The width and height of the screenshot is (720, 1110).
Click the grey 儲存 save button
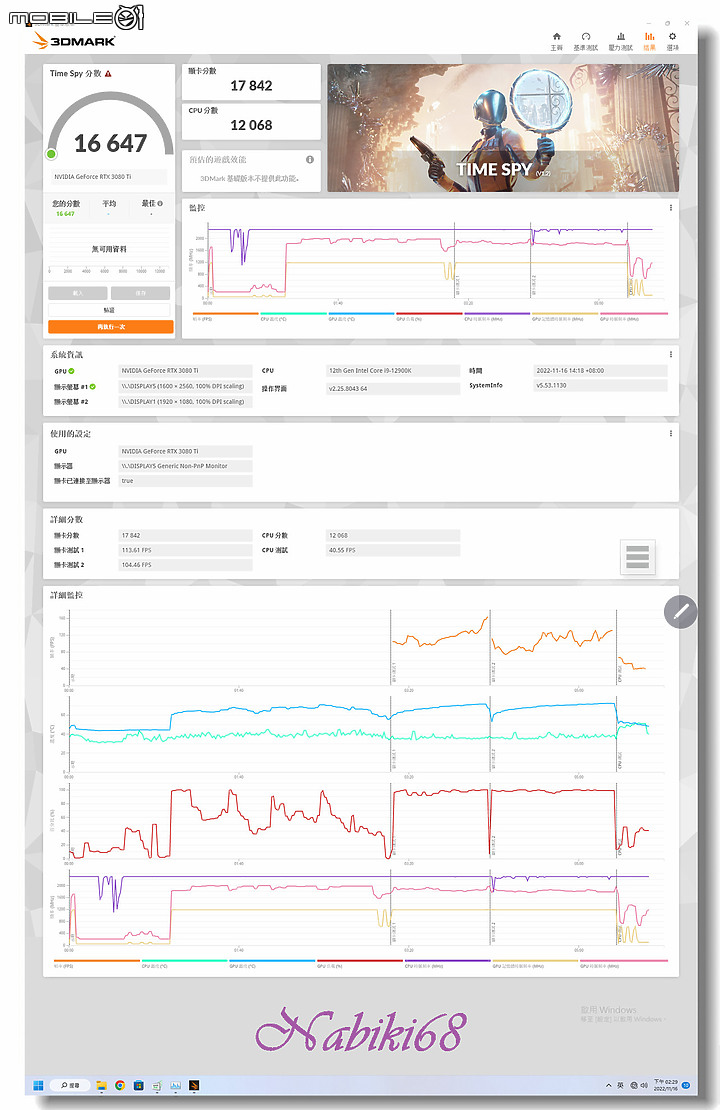[140, 293]
